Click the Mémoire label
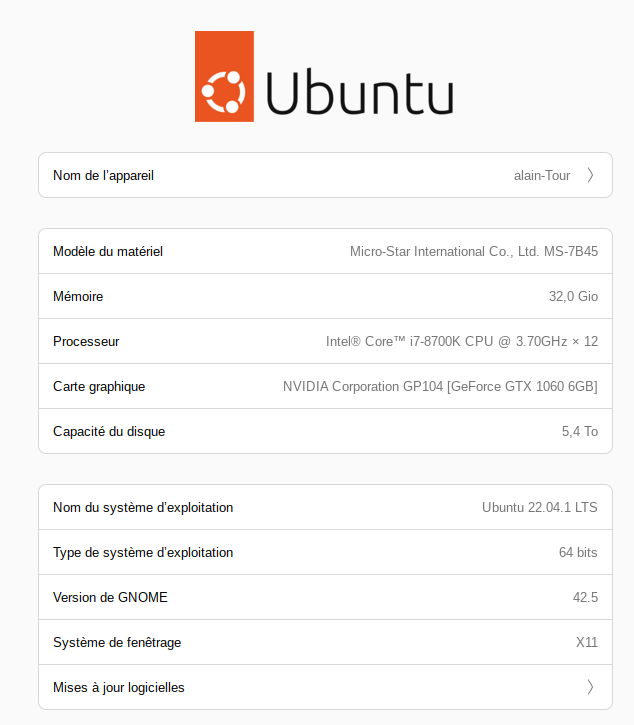634x725 pixels. click(78, 296)
